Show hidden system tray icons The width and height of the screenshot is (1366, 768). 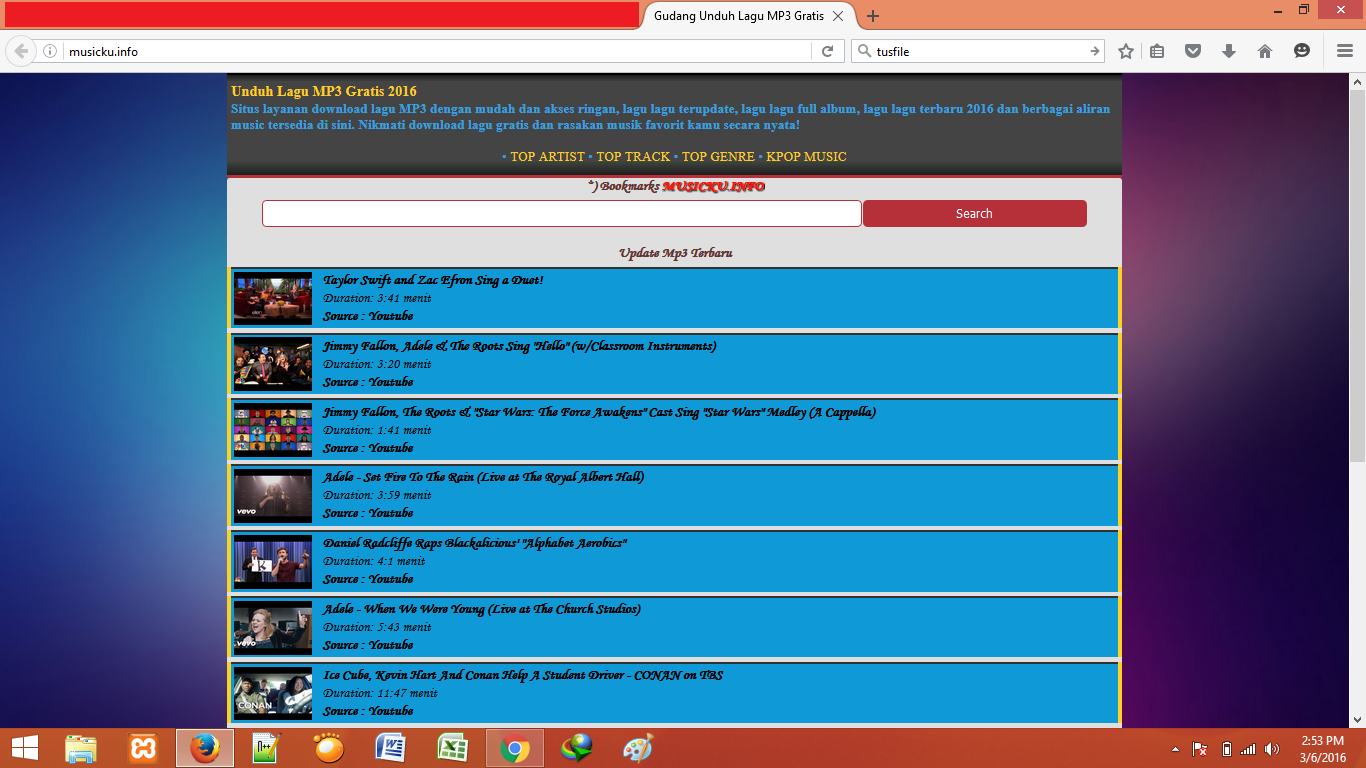(1176, 749)
